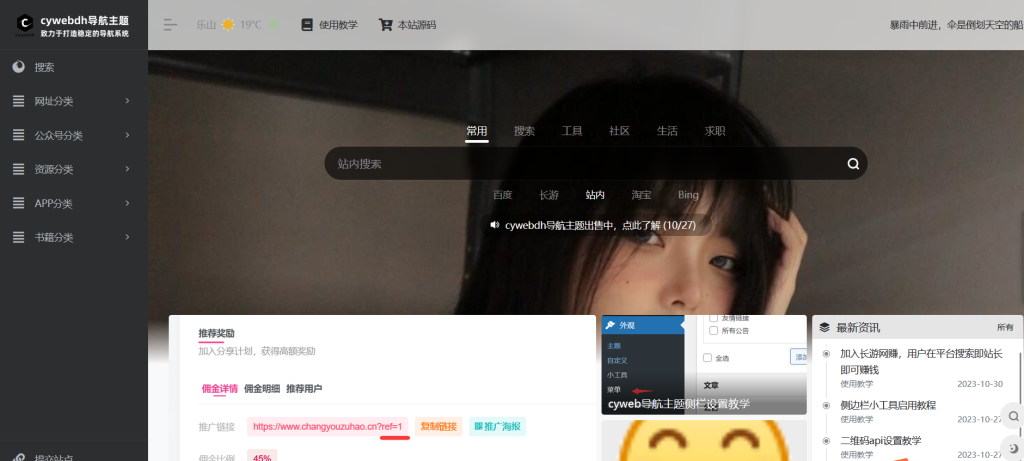Click the layers icon beside 最新资讯
Viewport: 1024px width, 461px height.
coord(825,327)
